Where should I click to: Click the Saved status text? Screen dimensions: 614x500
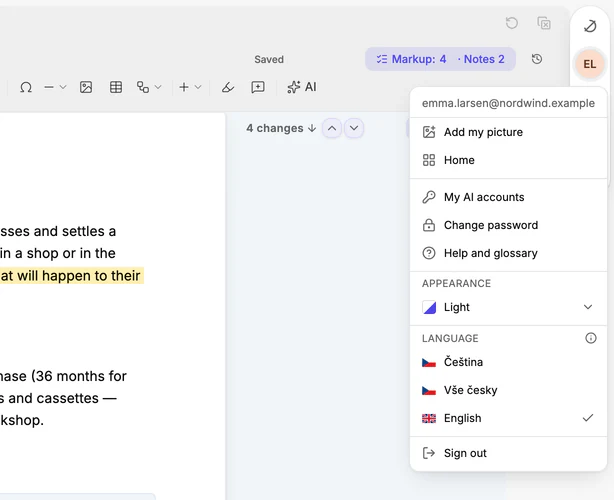tap(269, 60)
